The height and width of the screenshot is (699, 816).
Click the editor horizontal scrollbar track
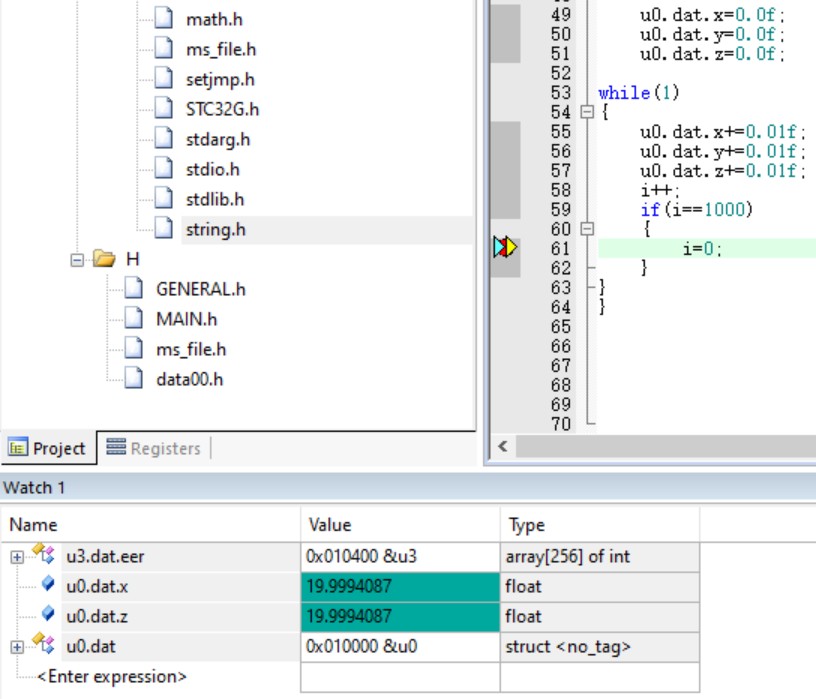(x=666, y=447)
